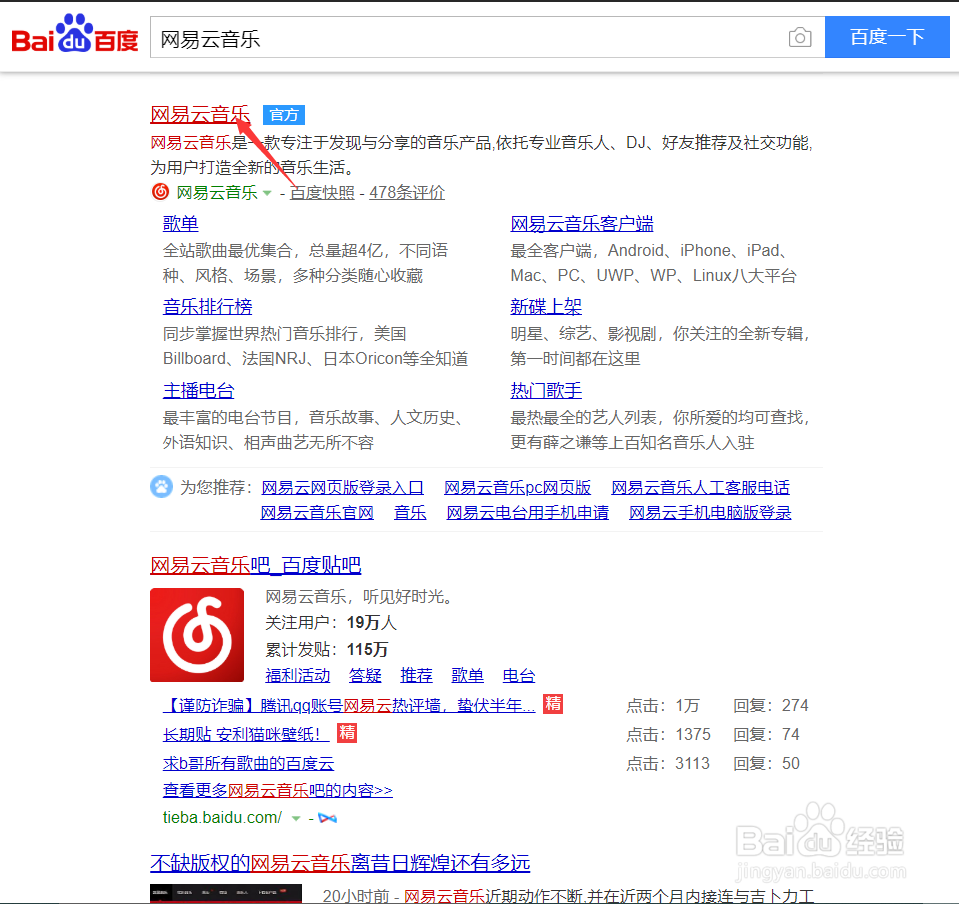959x904 pixels.
Task: Open the 歌单 tieba section link
Action: click(x=468, y=676)
